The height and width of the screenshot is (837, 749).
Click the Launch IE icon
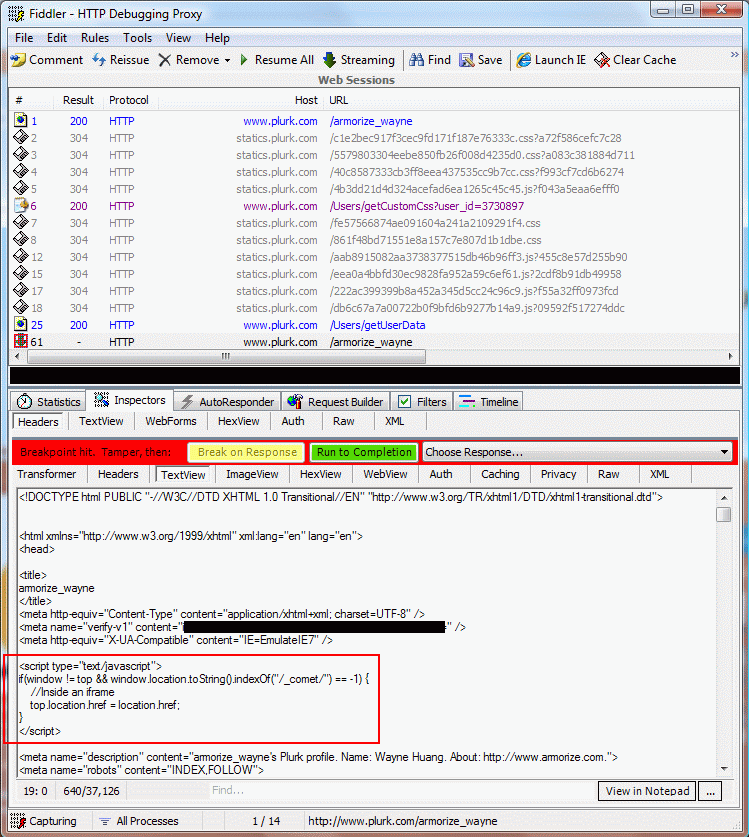[x=524, y=60]
